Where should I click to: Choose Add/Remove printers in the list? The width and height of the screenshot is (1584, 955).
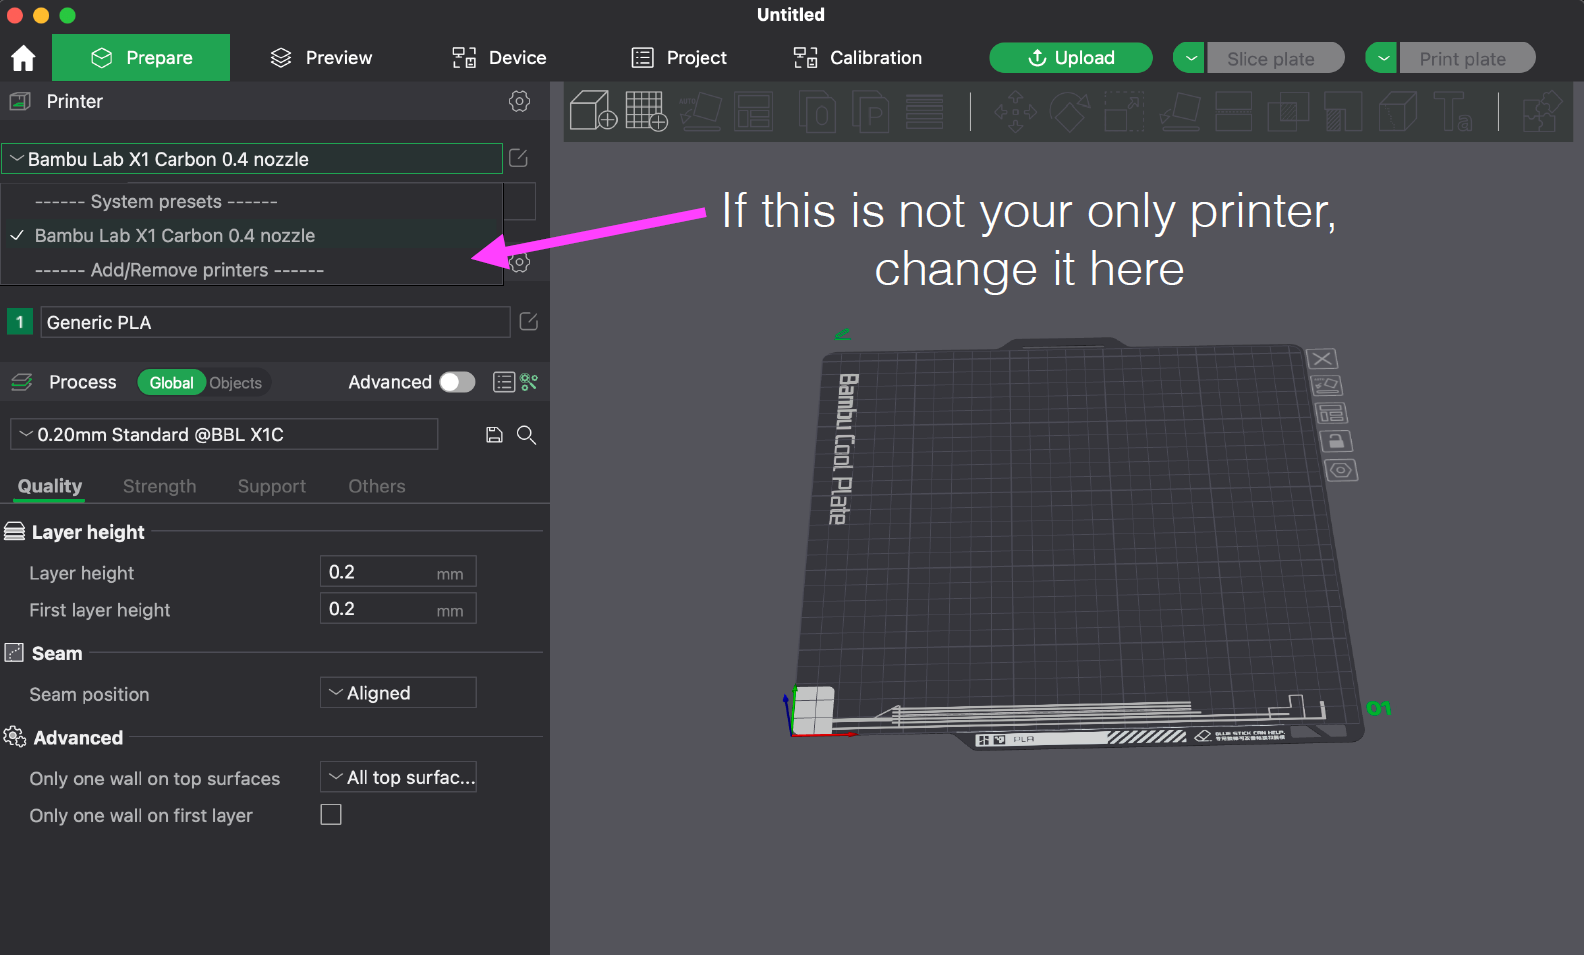coord(252,270)
